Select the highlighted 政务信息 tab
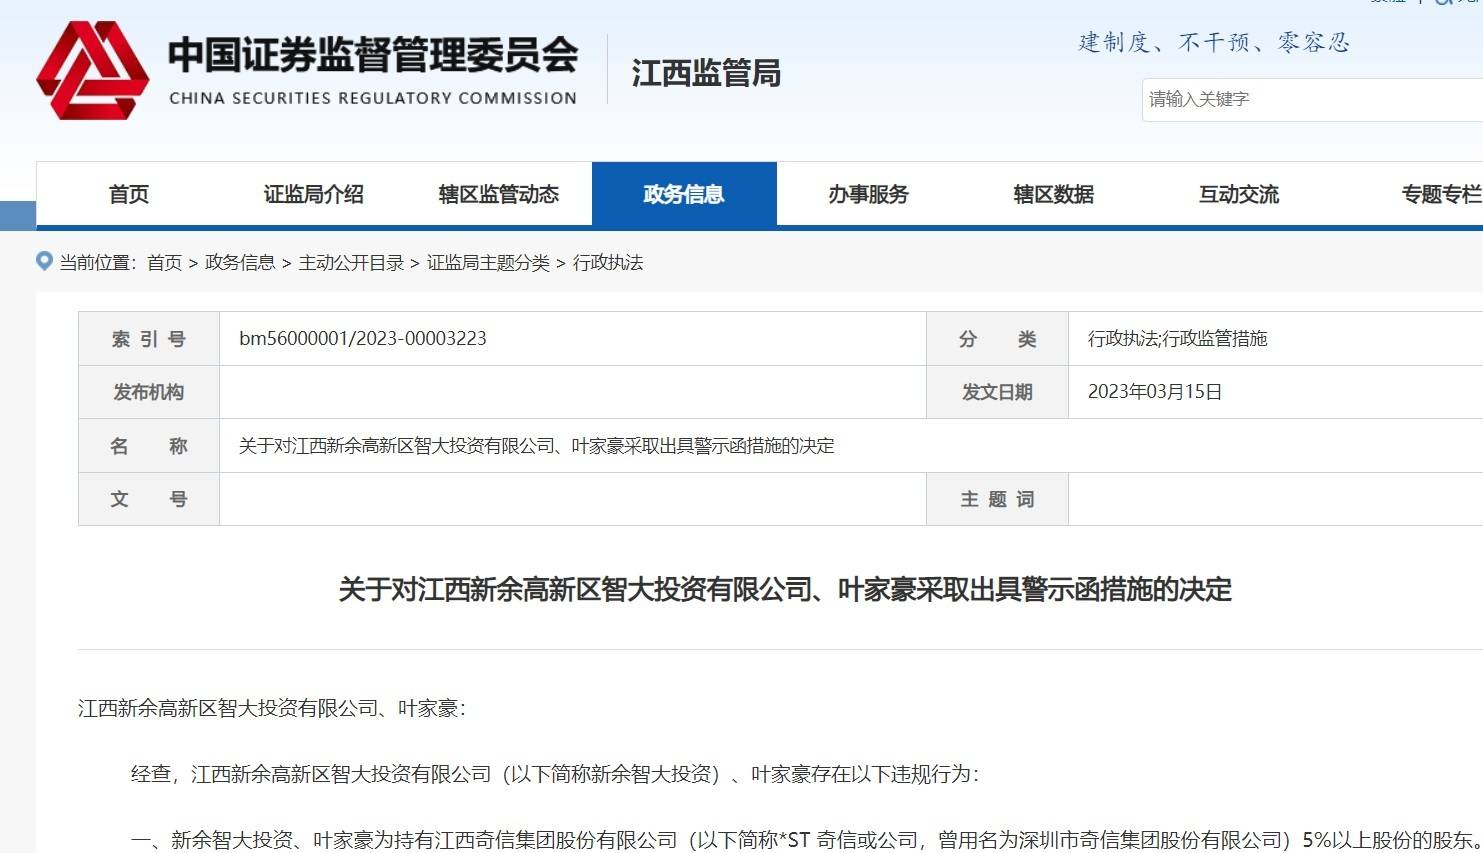 (x=684, y=195)
